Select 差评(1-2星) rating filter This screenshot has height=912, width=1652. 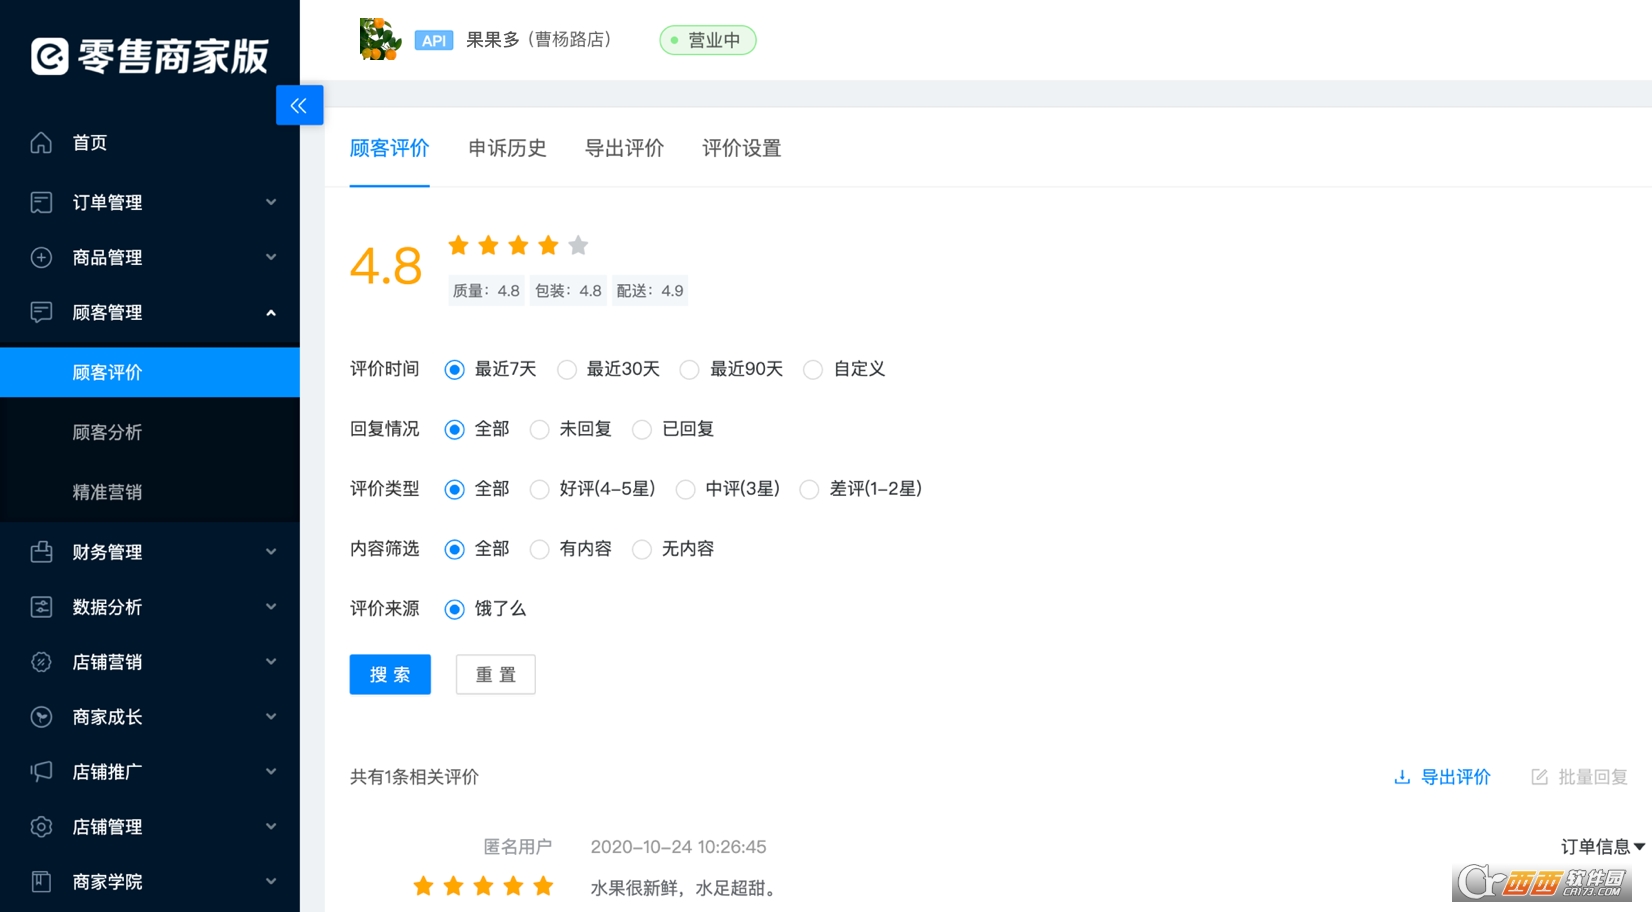coord(809,489)
